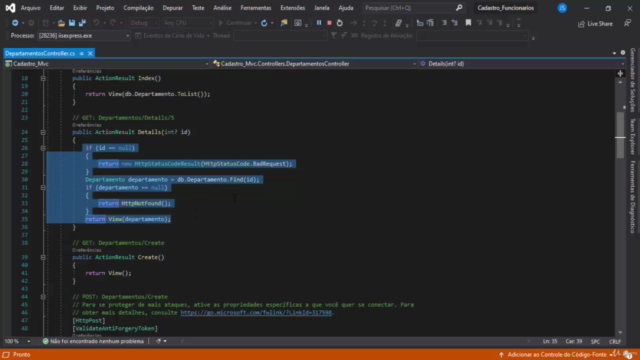
Task: Open the Ferramentas menu
Action: 256,8
